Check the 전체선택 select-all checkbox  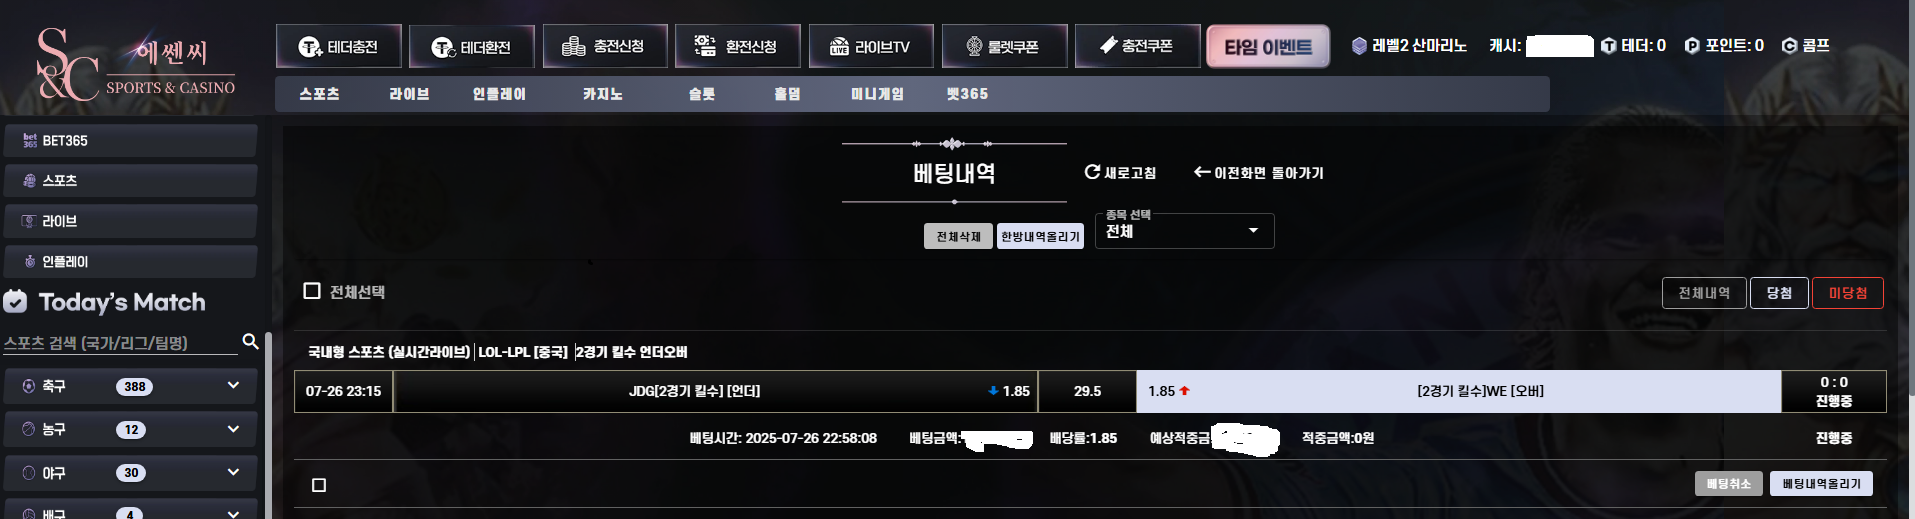coord(312,291)
